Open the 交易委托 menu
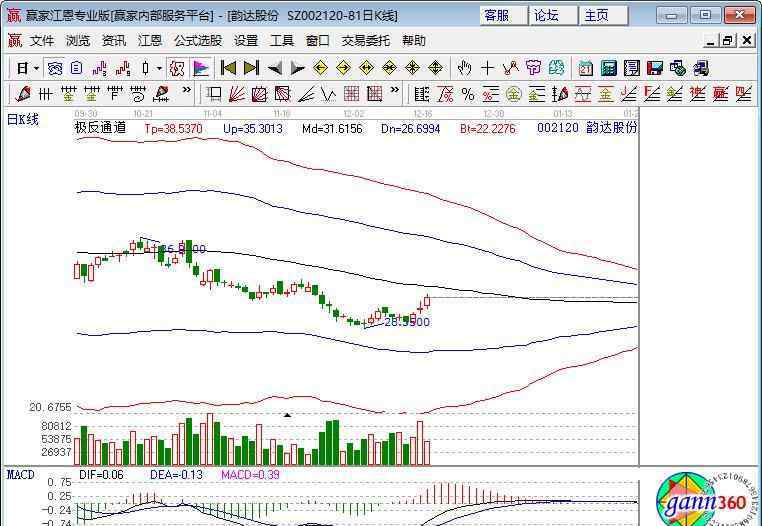The height and width of the screenshot is (526, 762). 366,41
